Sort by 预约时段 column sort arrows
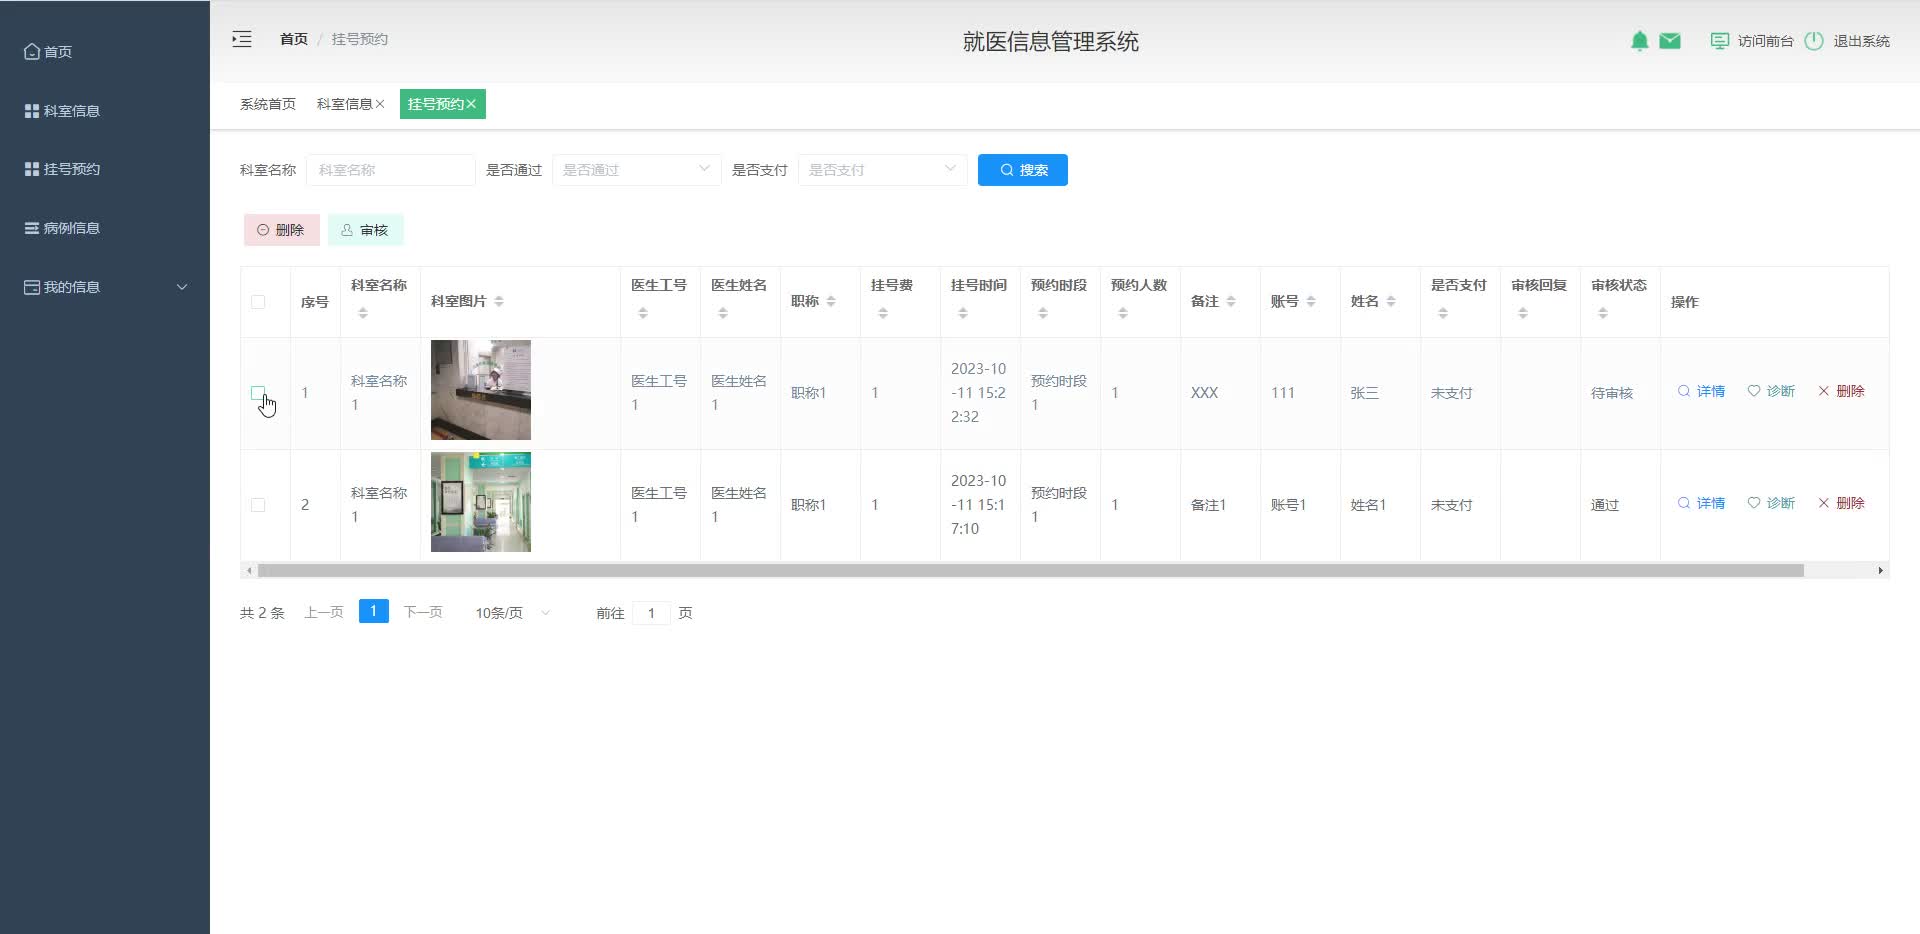1920x934 pixels. (1043, 314)
